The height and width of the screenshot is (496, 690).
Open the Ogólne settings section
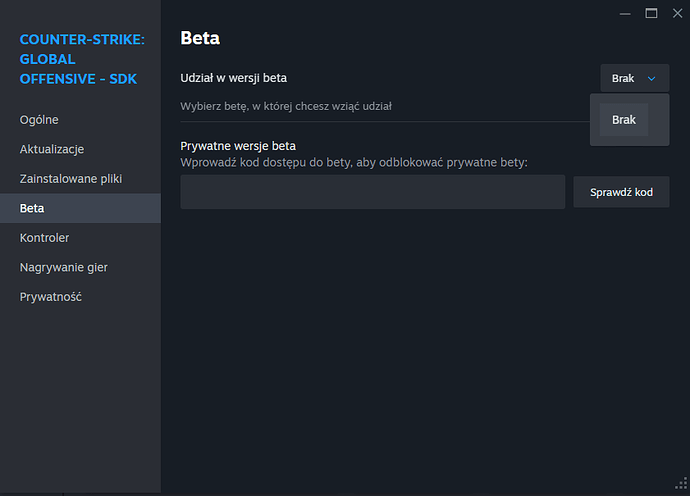click(x=80, y=120)
